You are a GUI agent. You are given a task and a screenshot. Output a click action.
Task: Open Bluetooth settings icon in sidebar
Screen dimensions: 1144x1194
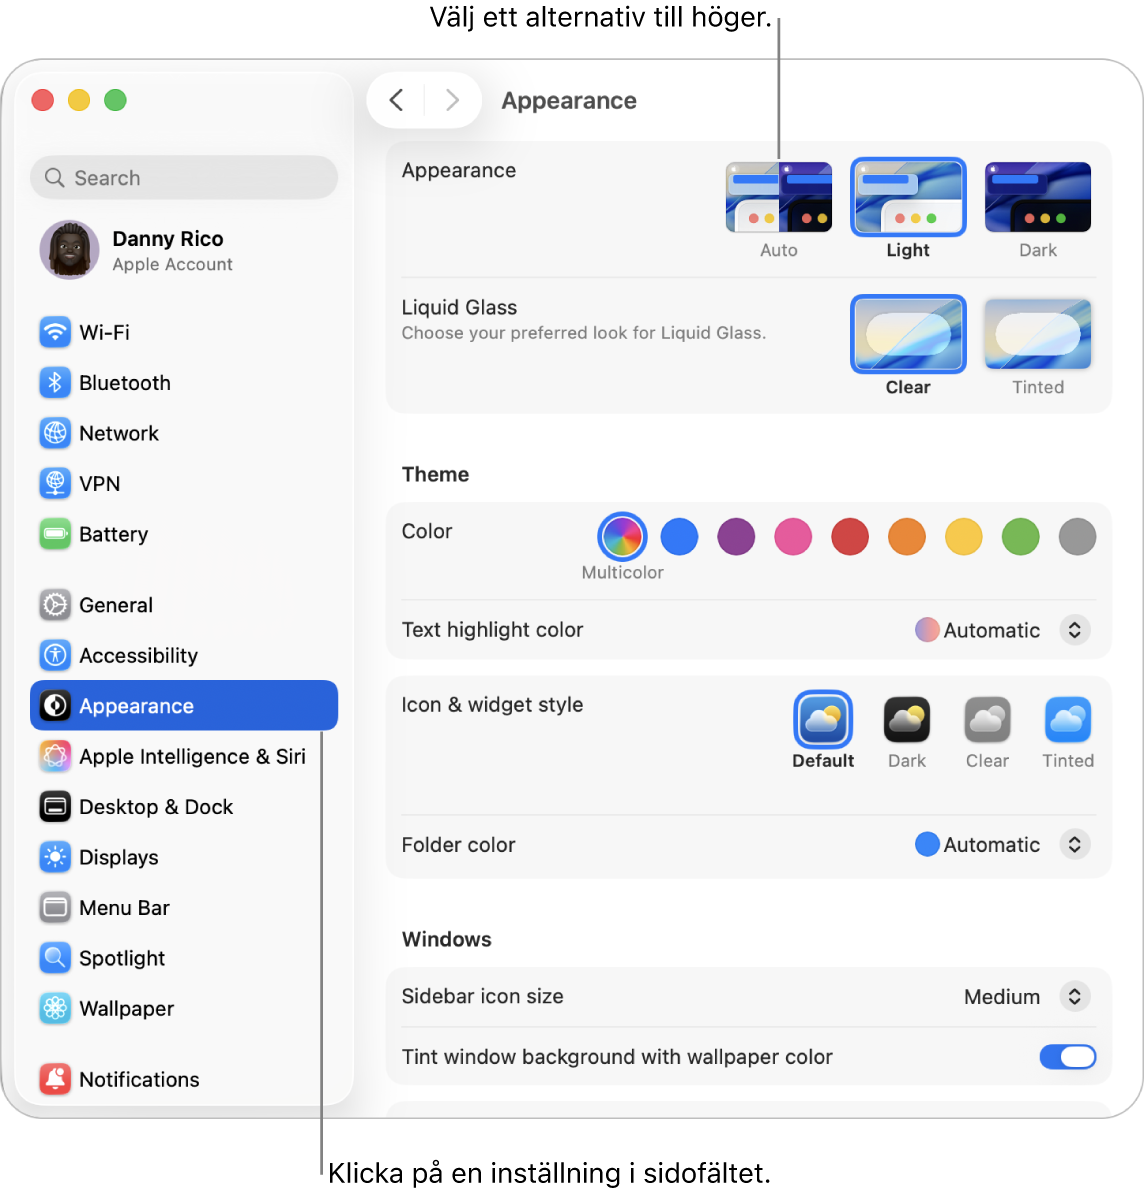pyautogui.click(x=55, y=382)
